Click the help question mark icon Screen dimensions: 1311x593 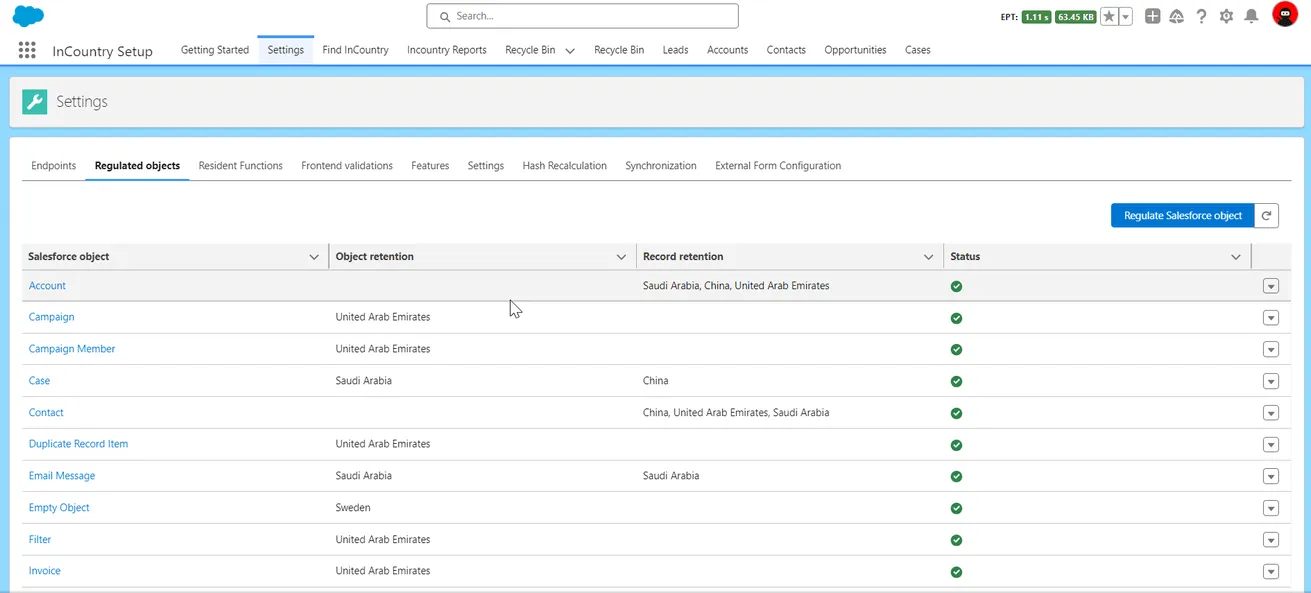1202,17
